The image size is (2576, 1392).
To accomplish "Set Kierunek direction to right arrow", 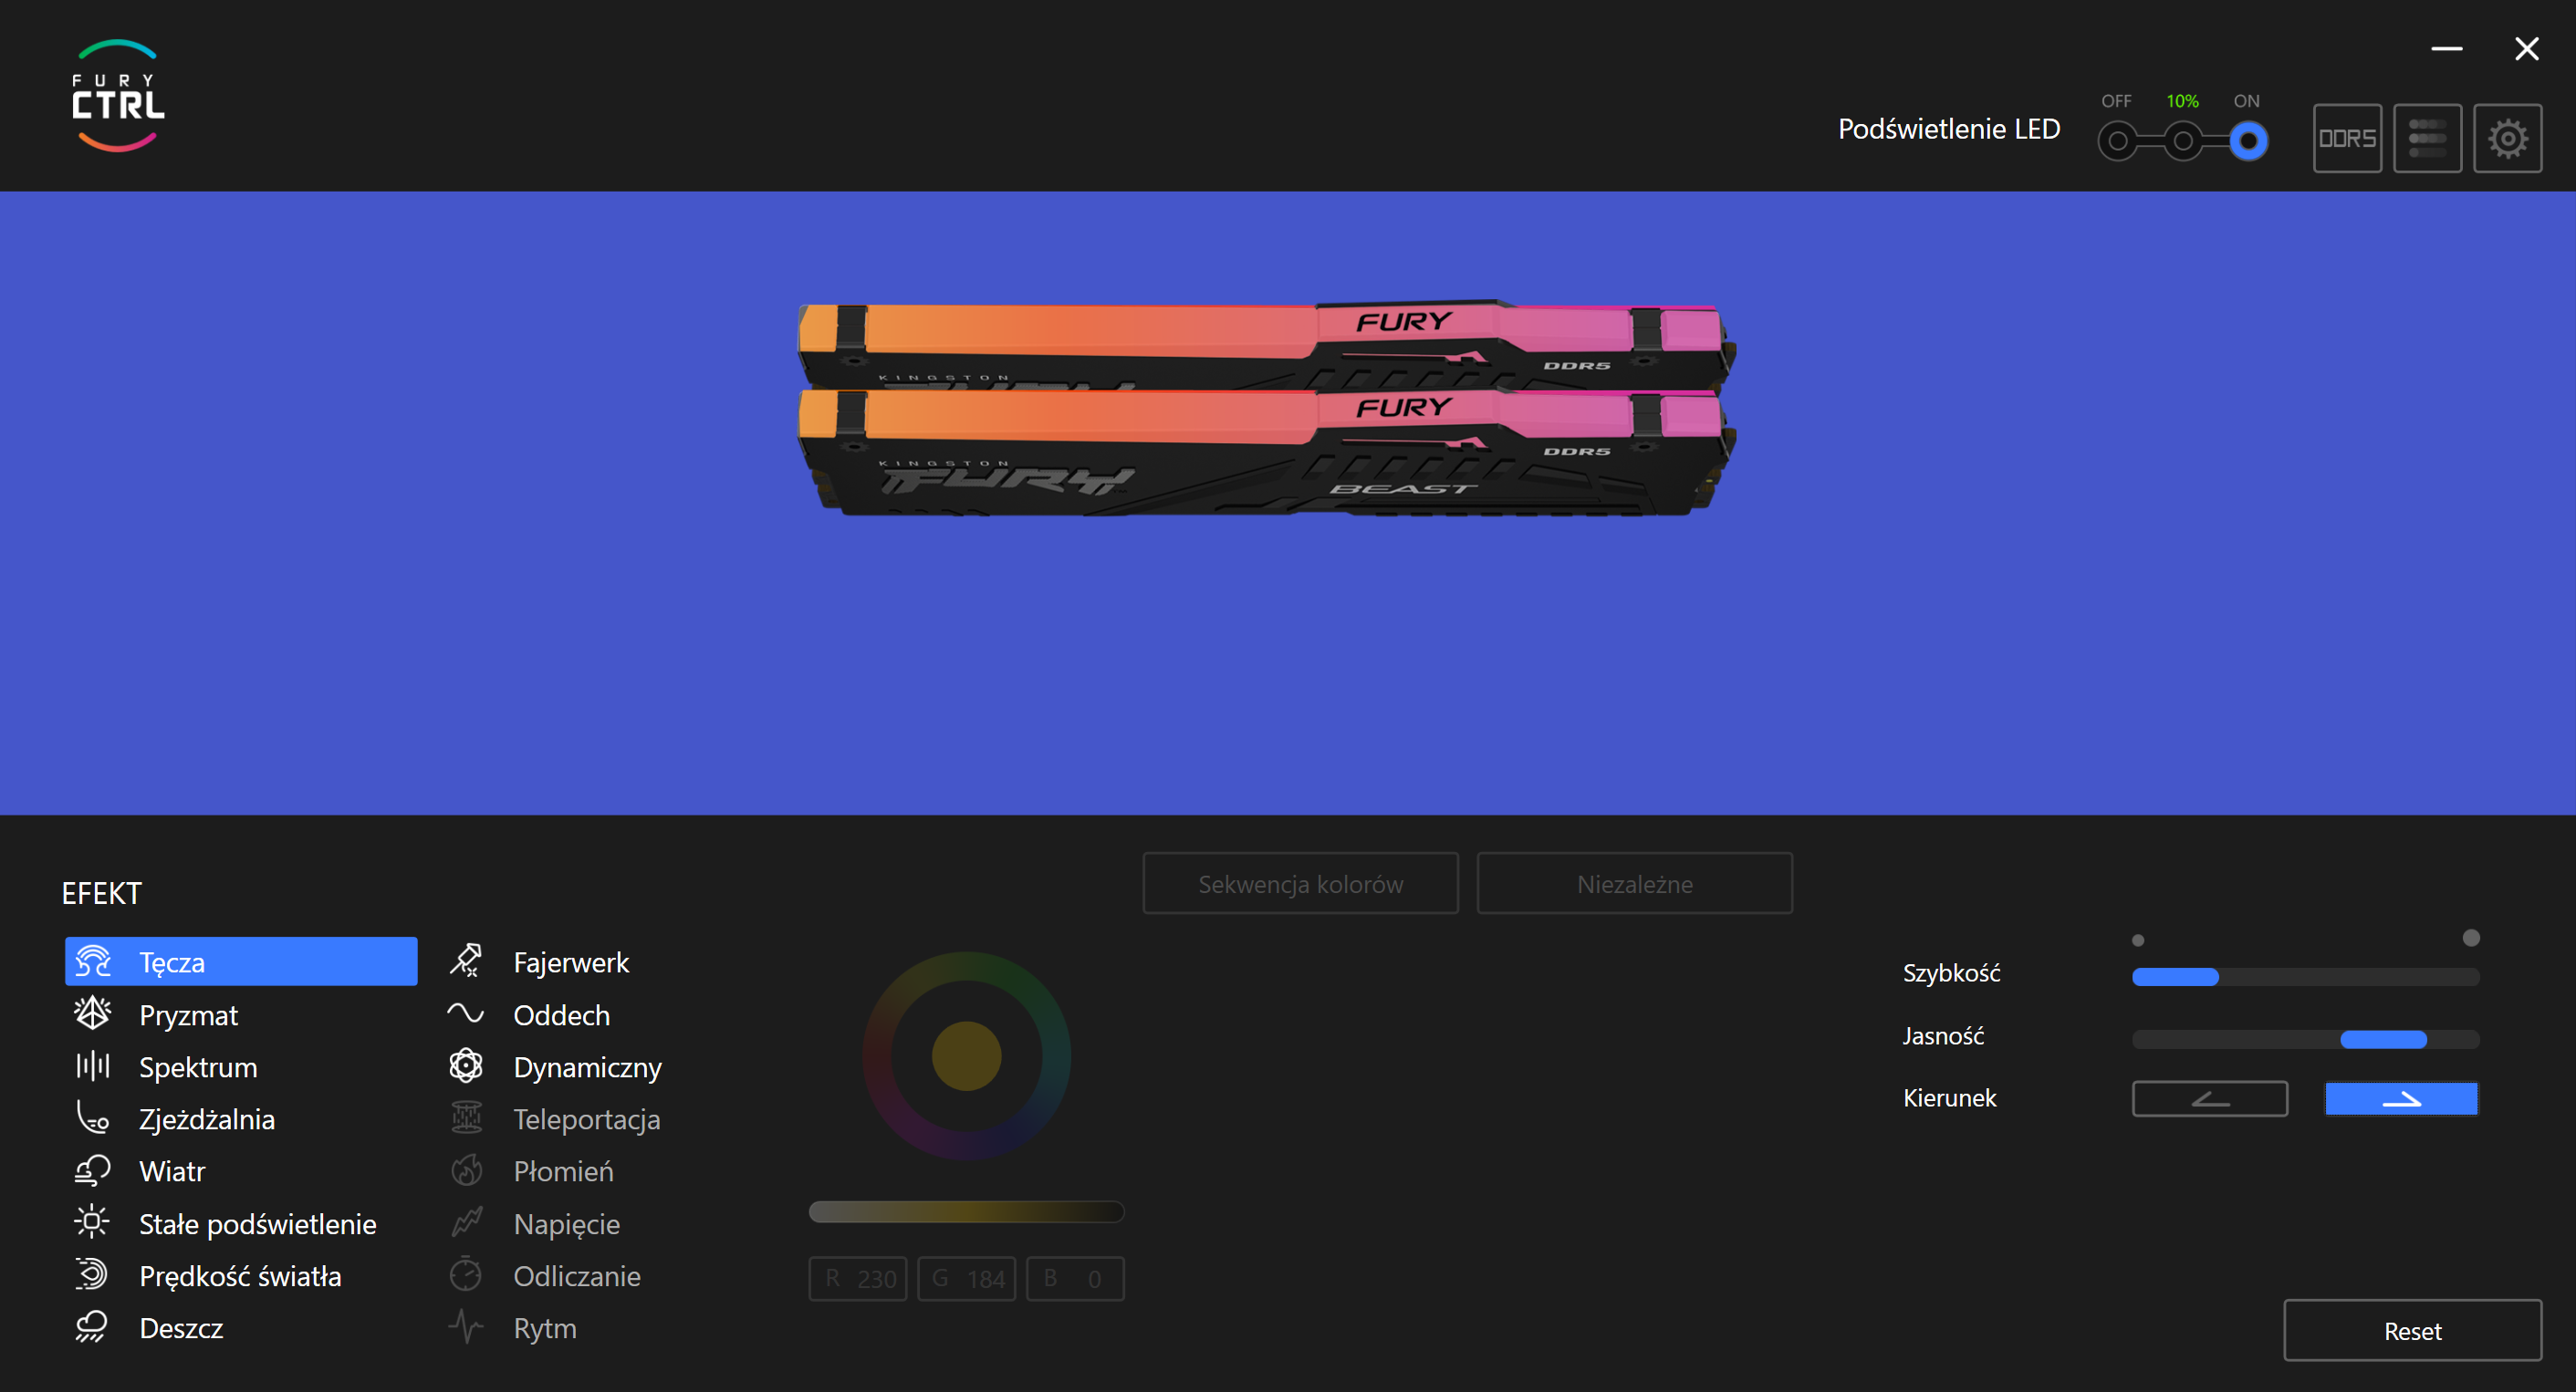I will [x=2401, y=1098].
